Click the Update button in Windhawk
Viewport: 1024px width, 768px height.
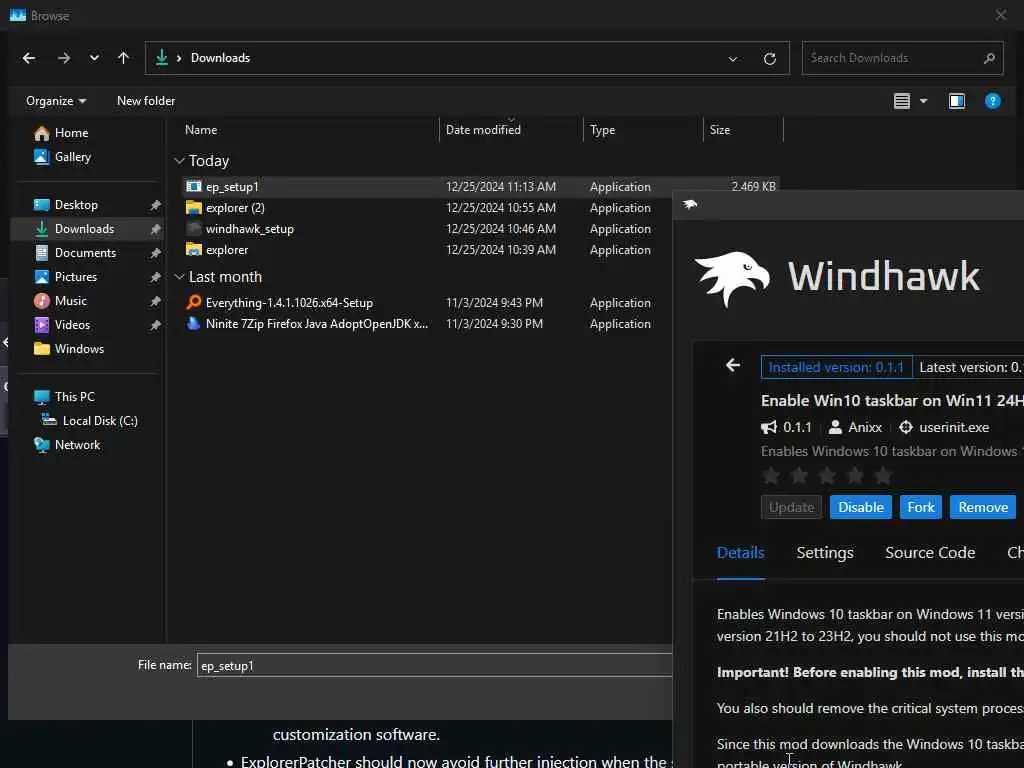[792, 507]
